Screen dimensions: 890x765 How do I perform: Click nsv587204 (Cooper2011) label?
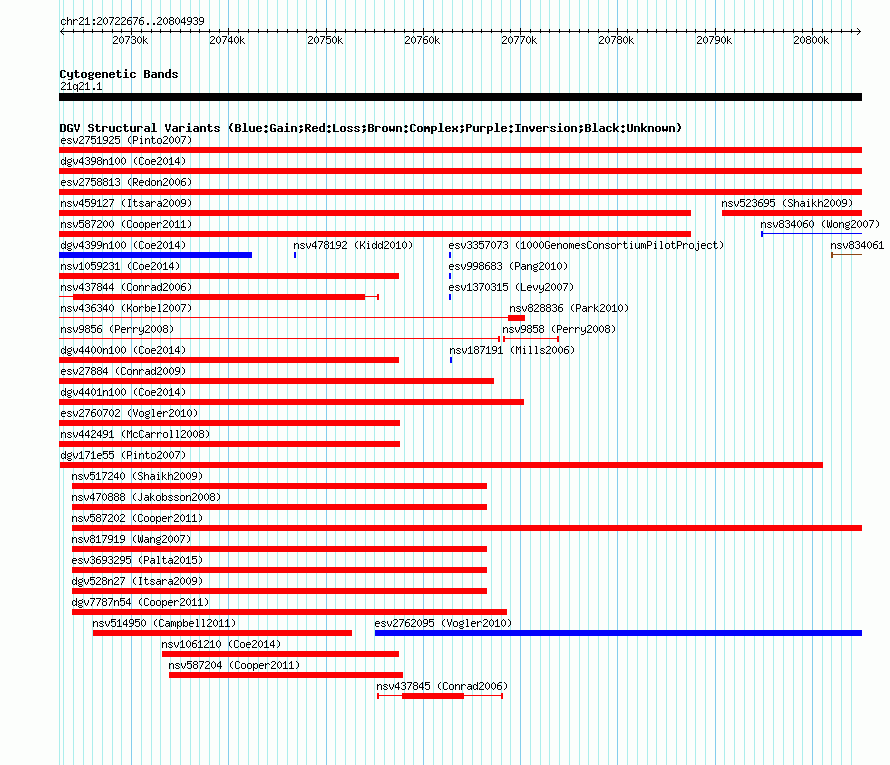[x=234, y=665]
